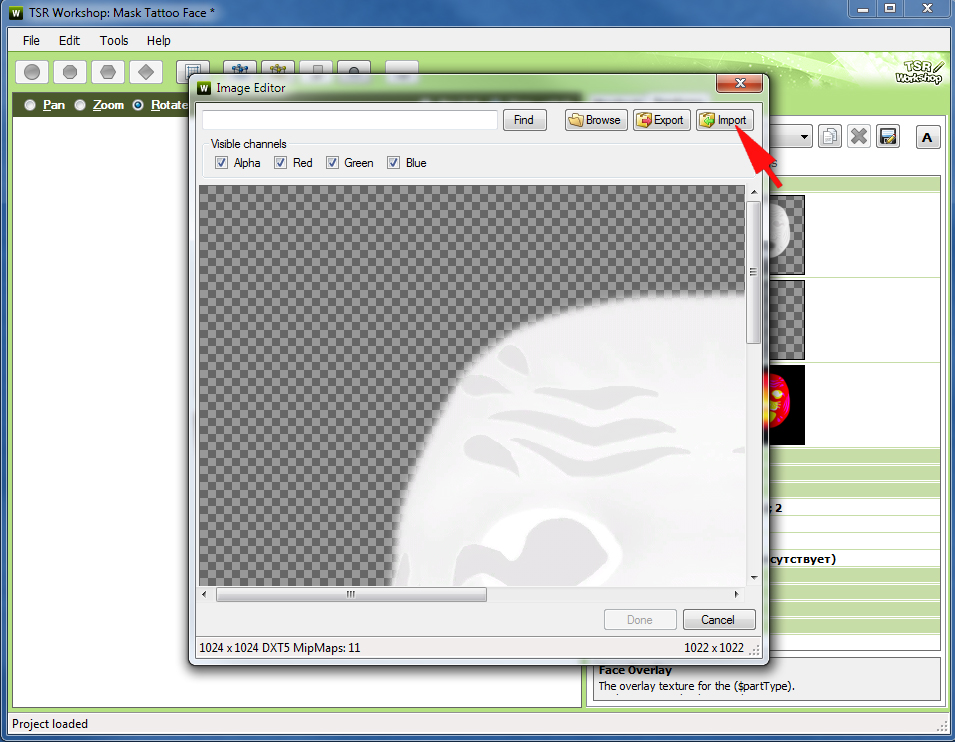Click the search text field in the Image Editor
The height and width of the screenshot is (742, 955).
pyautogui.click(x=350, y=120)
